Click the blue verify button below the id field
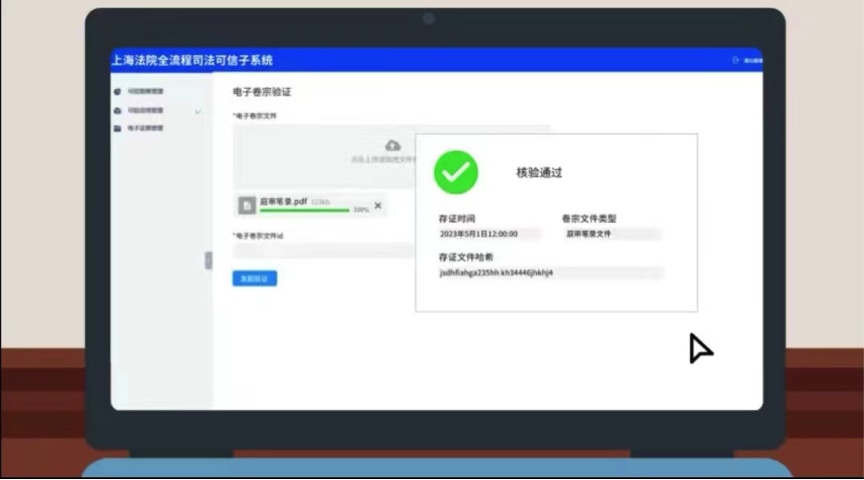Image resolution: width=864 pixels, height=480 pixels. click(255, 279)
